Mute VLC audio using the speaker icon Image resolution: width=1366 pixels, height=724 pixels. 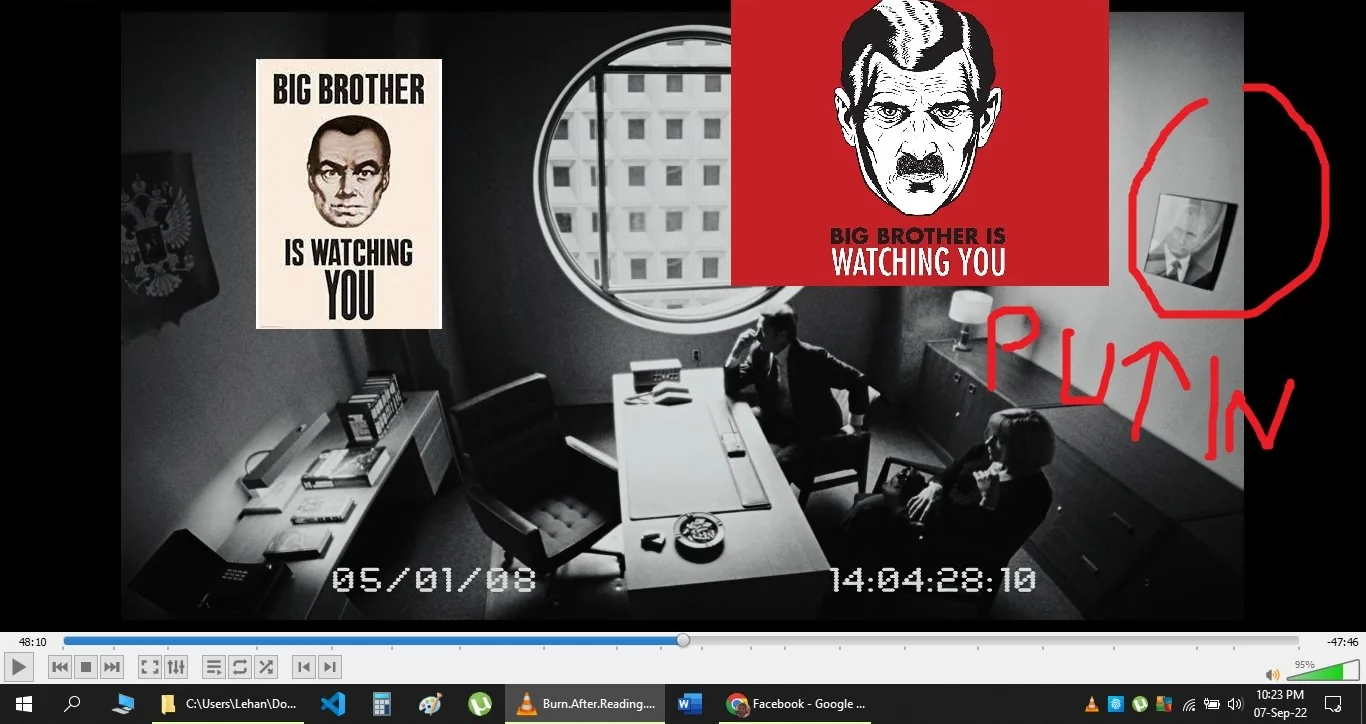pos(1272,675)
